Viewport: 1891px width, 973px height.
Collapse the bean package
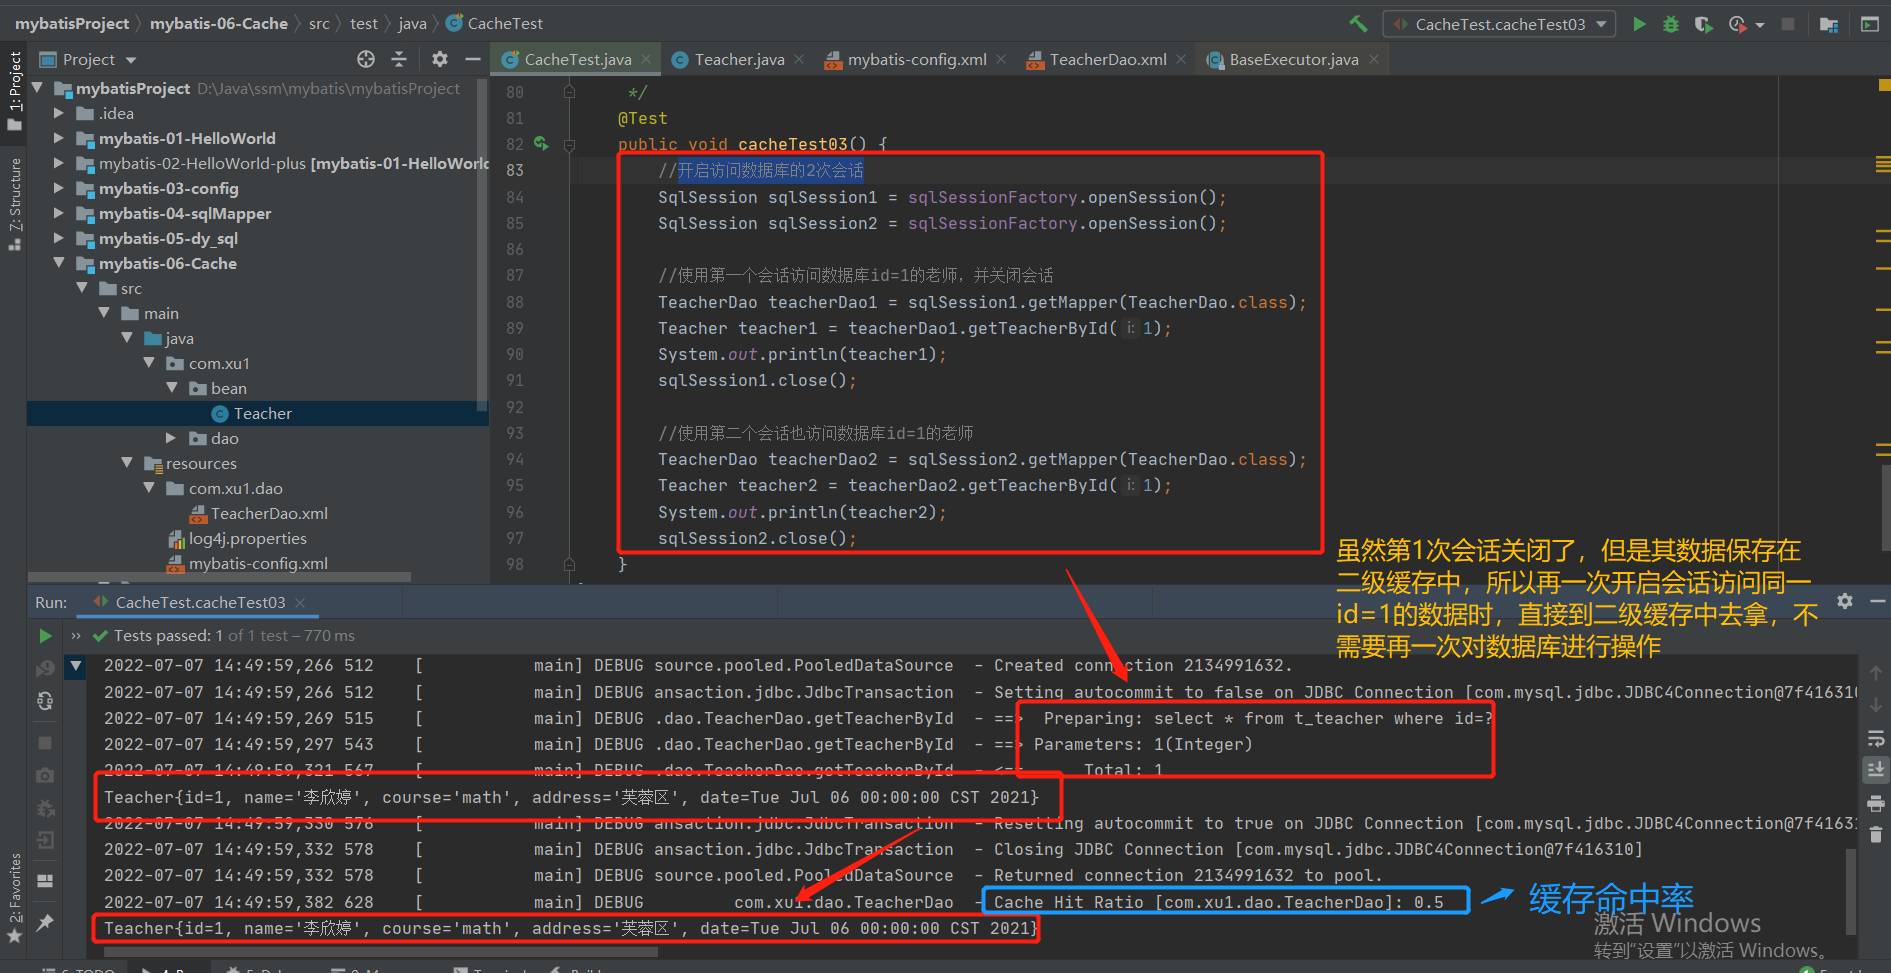point(171,388)
